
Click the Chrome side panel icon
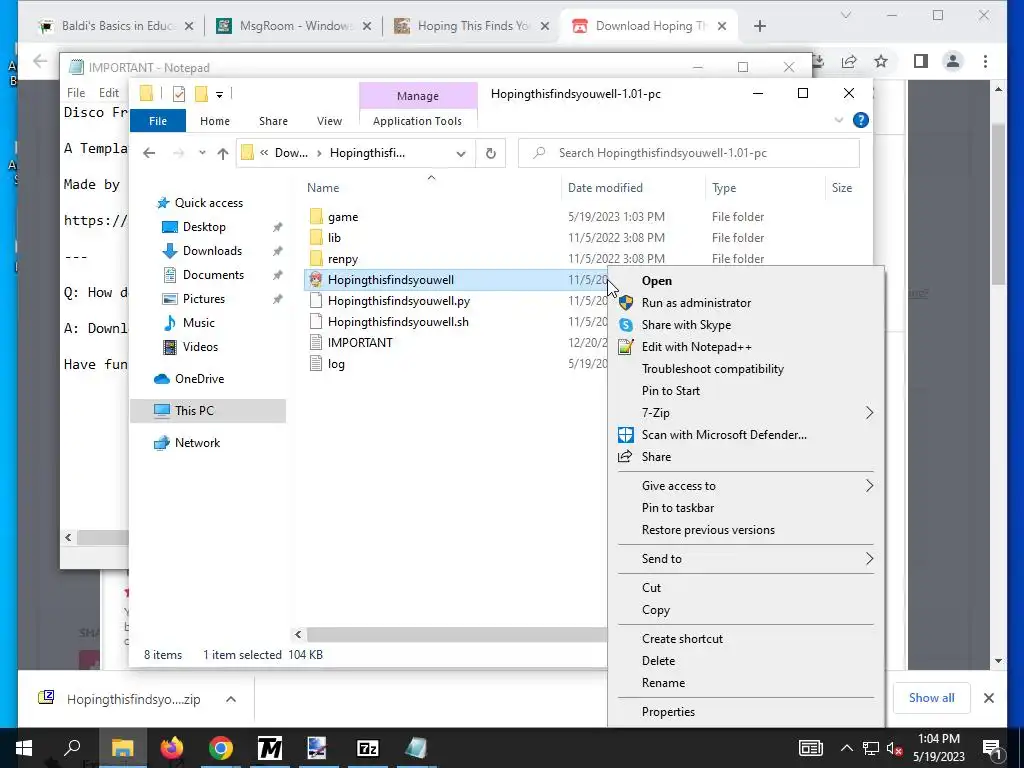pos(921,61)
